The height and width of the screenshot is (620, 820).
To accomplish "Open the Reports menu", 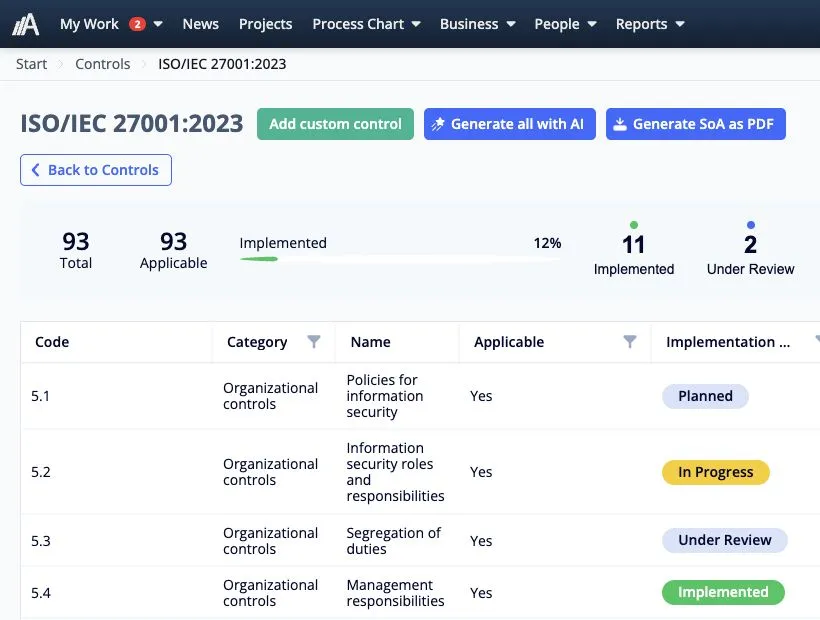I will point(642,24).
